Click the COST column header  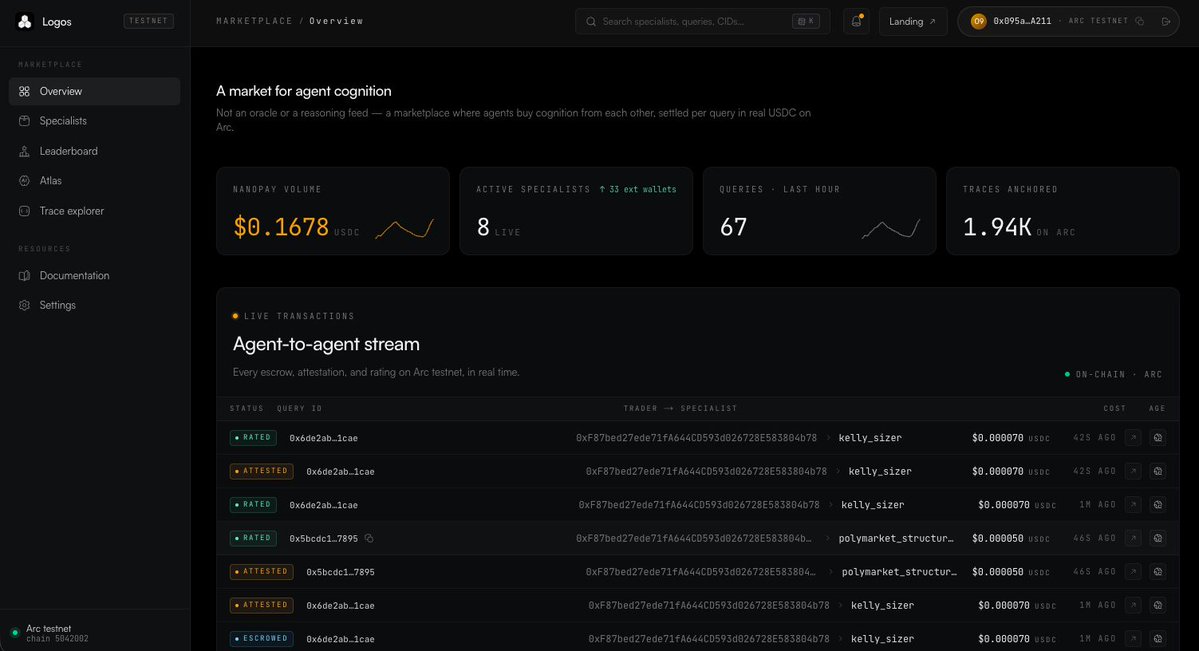[1114, 409]
